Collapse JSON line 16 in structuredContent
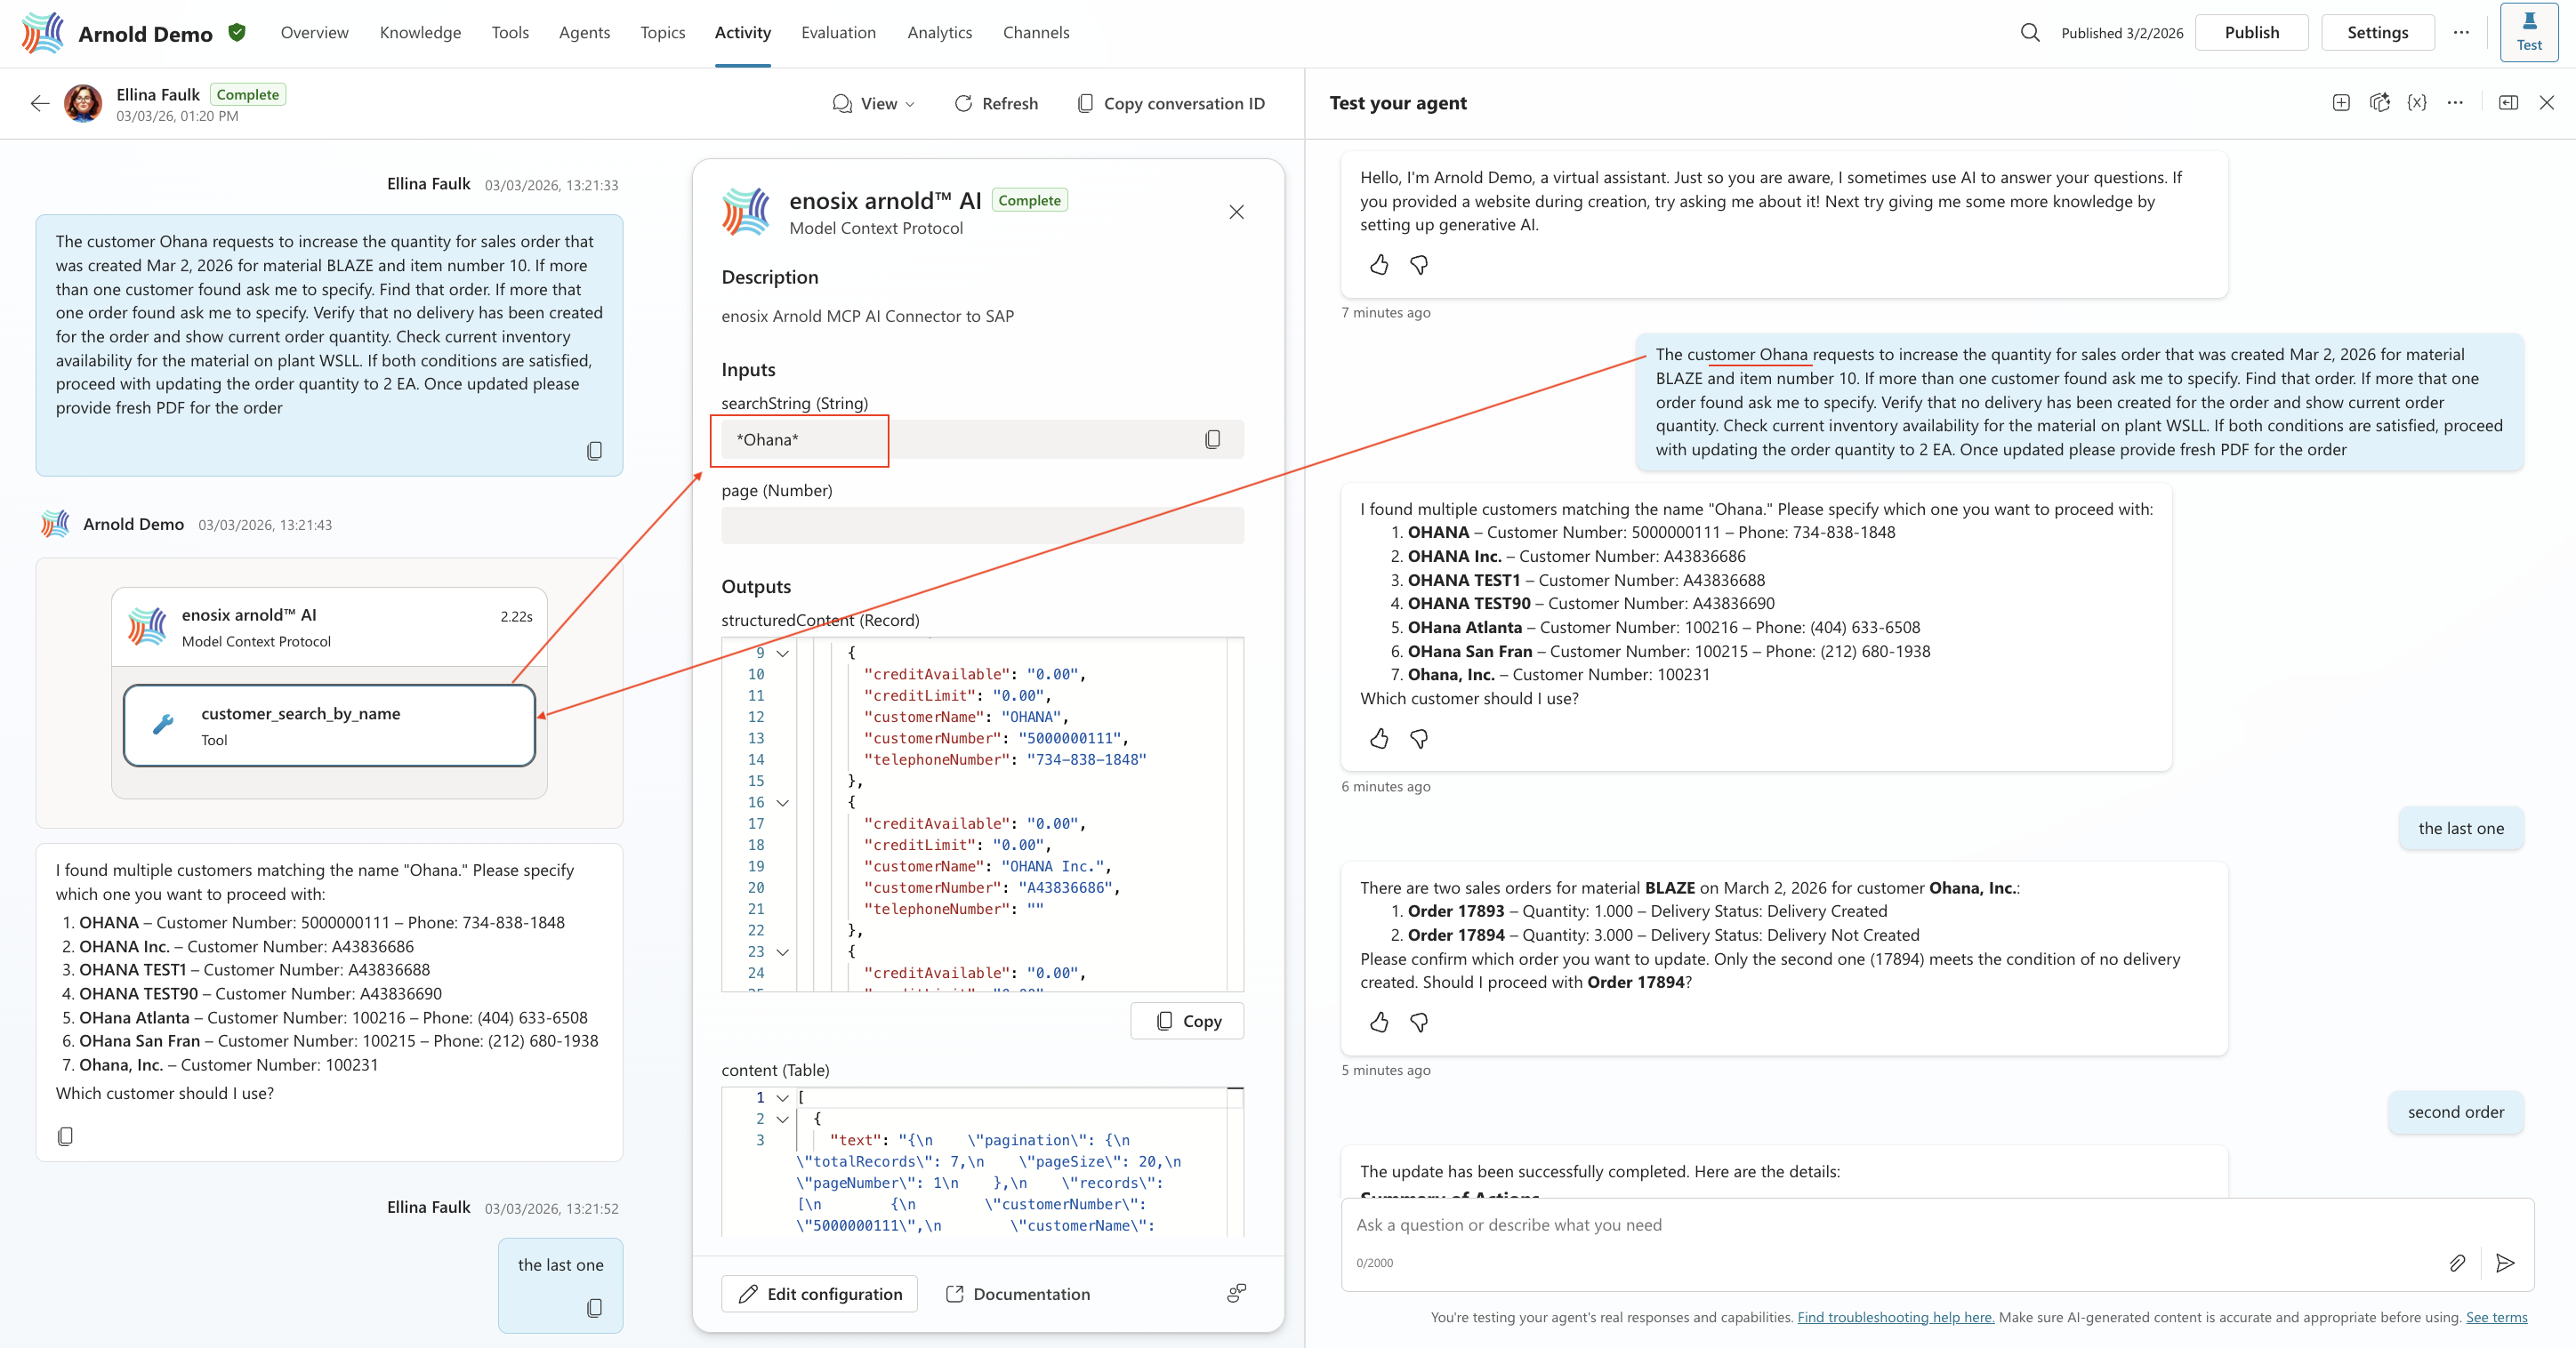 (x=783, y=802)
